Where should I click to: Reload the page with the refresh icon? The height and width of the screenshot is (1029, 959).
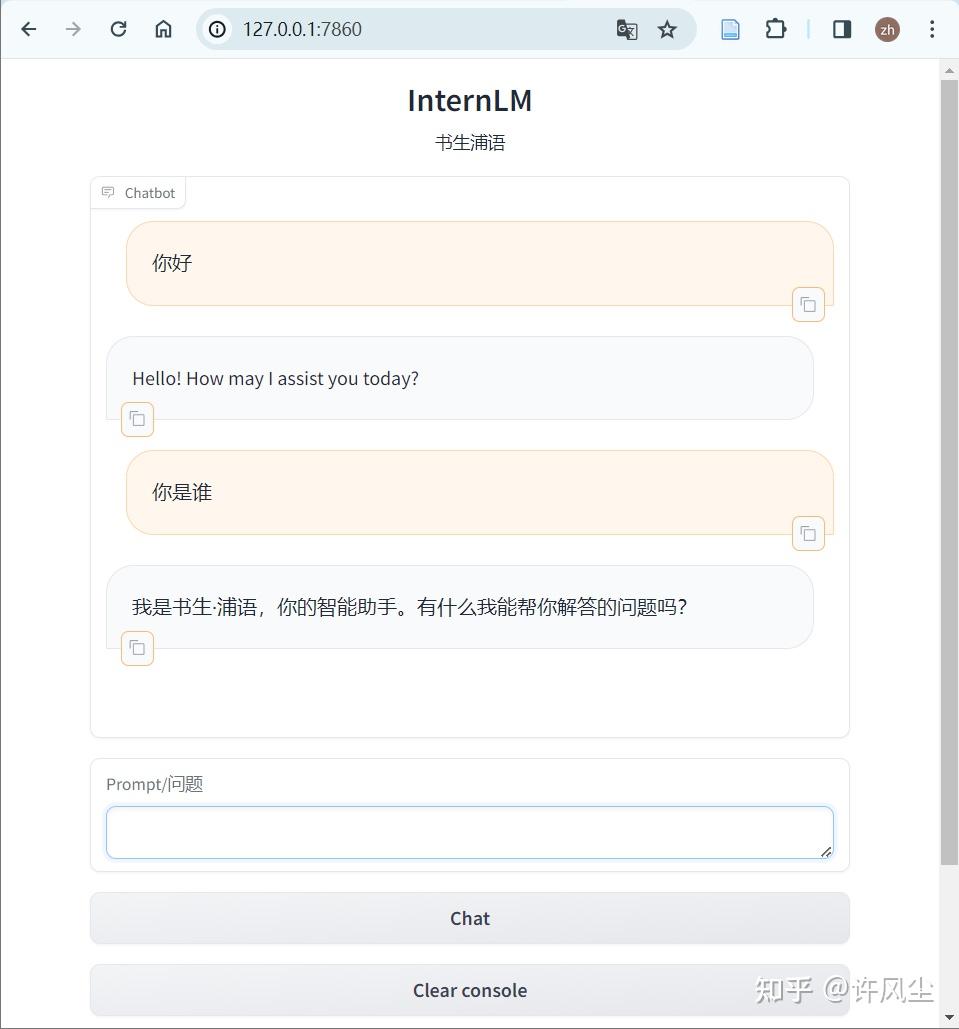pos(117,29)
